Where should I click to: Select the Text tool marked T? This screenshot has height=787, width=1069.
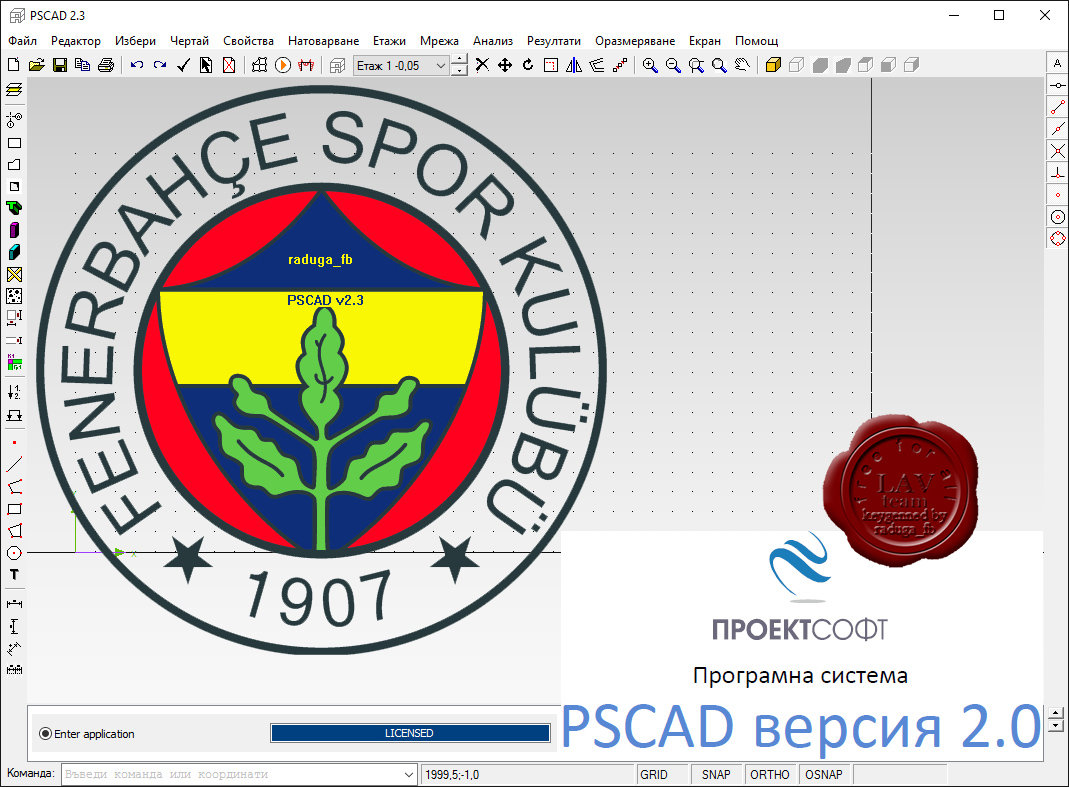(x=14, y=575)
